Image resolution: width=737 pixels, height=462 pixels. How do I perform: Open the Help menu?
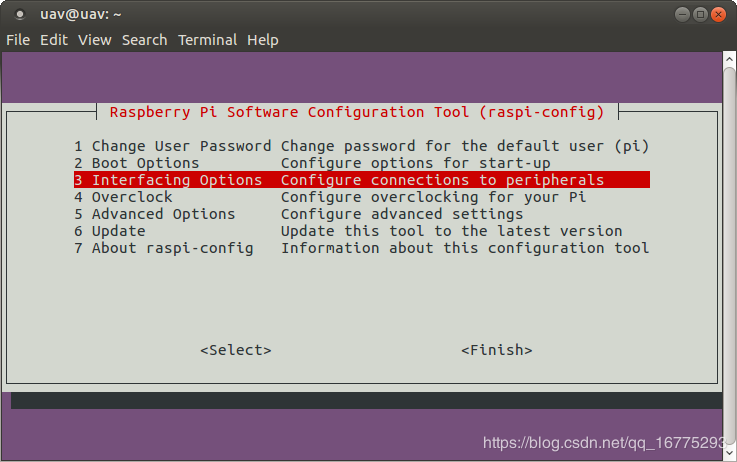[x=263, y=40]
